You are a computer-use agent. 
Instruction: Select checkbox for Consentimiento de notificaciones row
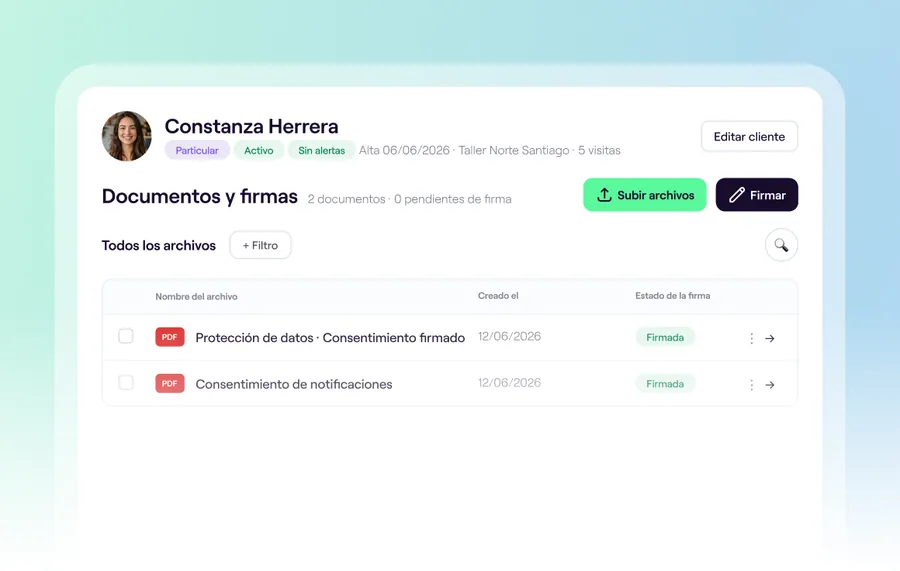click(x=126, y=382)
